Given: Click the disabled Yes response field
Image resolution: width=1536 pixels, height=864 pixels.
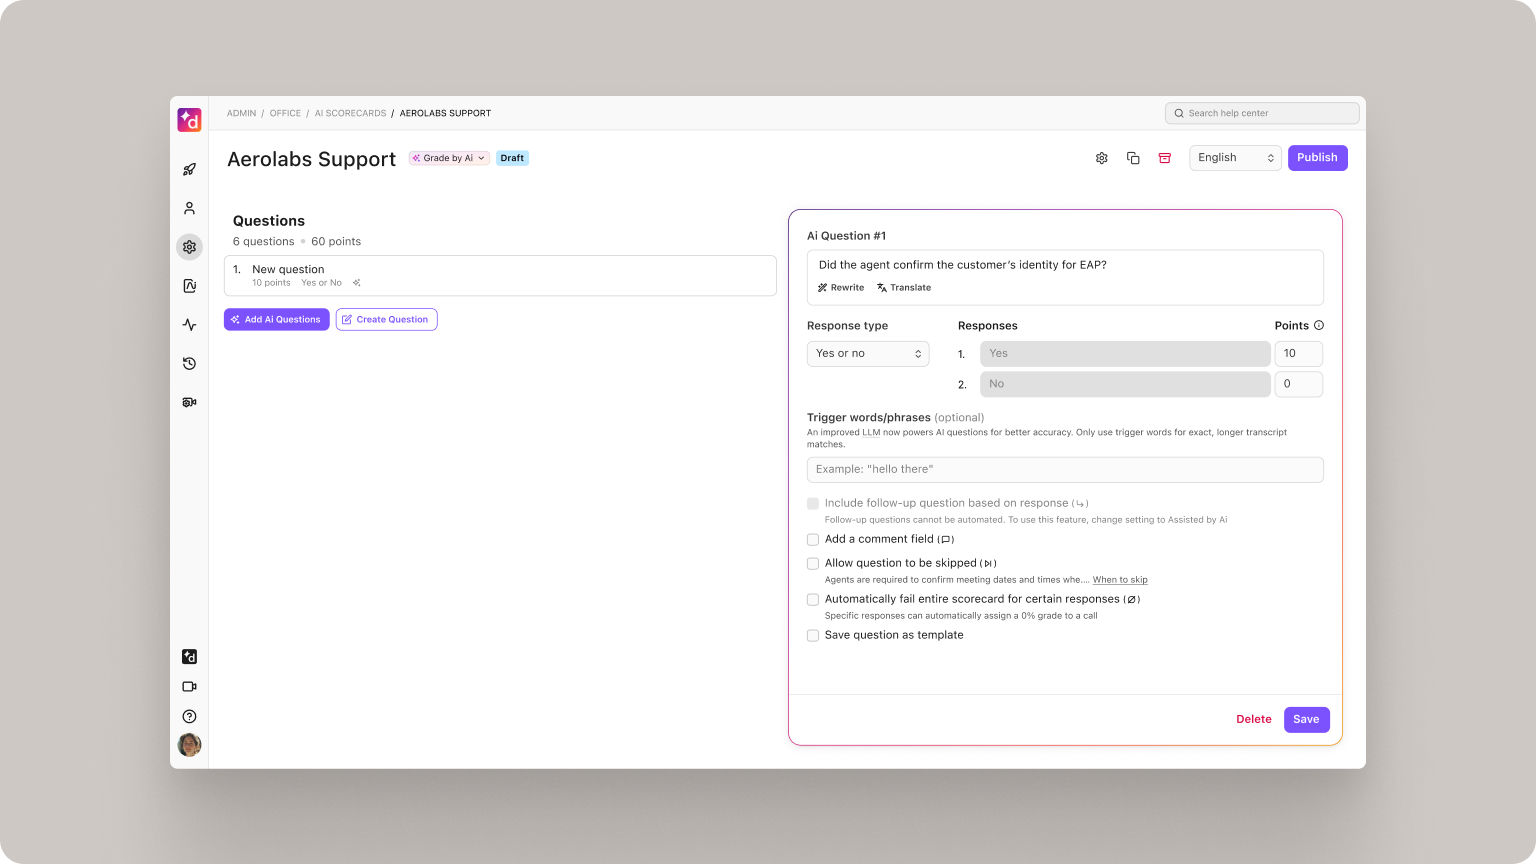Looking at the screenshot, I should (x=1125, y=354).
